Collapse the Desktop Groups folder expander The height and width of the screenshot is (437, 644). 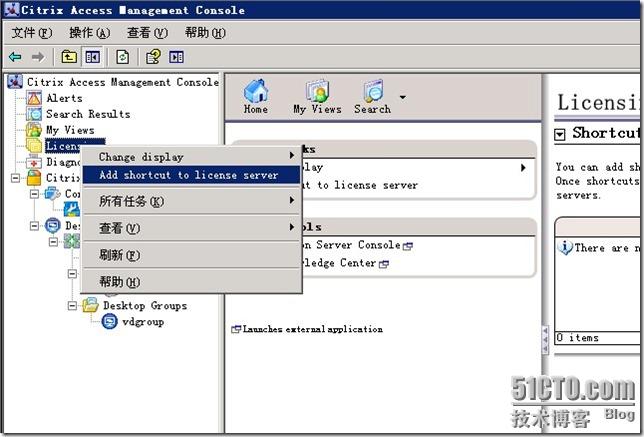[72, 306]
